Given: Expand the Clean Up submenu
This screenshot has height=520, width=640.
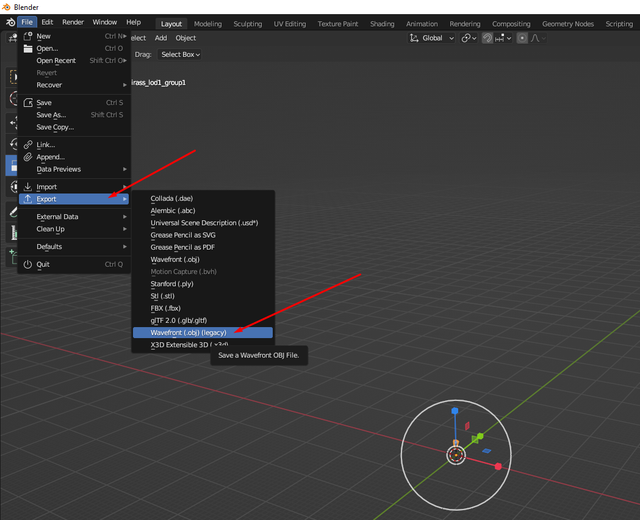Looking at the screenshot, I should click(x=74, y=229).
